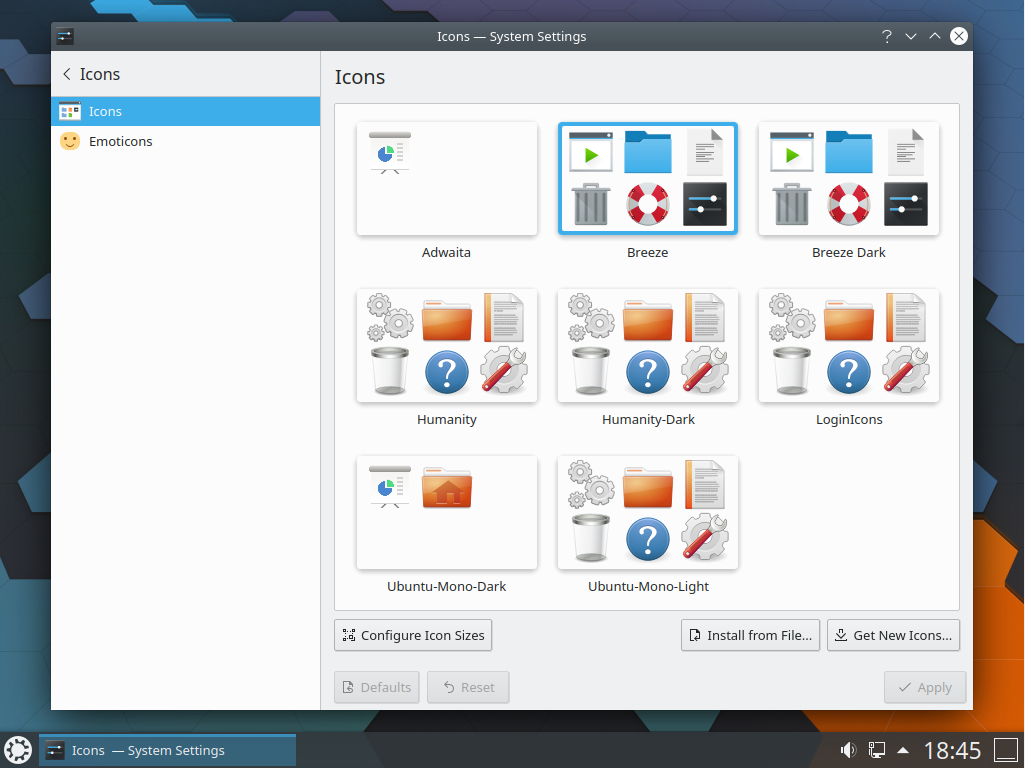Screen dimensions: 1025x768
Task: Click the LoginIcons trash bin icon
Action: tap(792, 371)
